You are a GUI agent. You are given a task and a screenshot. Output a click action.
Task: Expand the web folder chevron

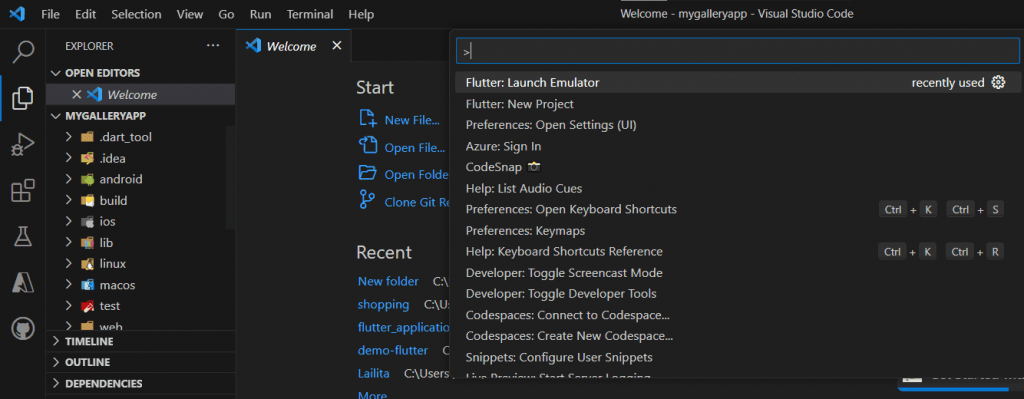click(69, 326)
